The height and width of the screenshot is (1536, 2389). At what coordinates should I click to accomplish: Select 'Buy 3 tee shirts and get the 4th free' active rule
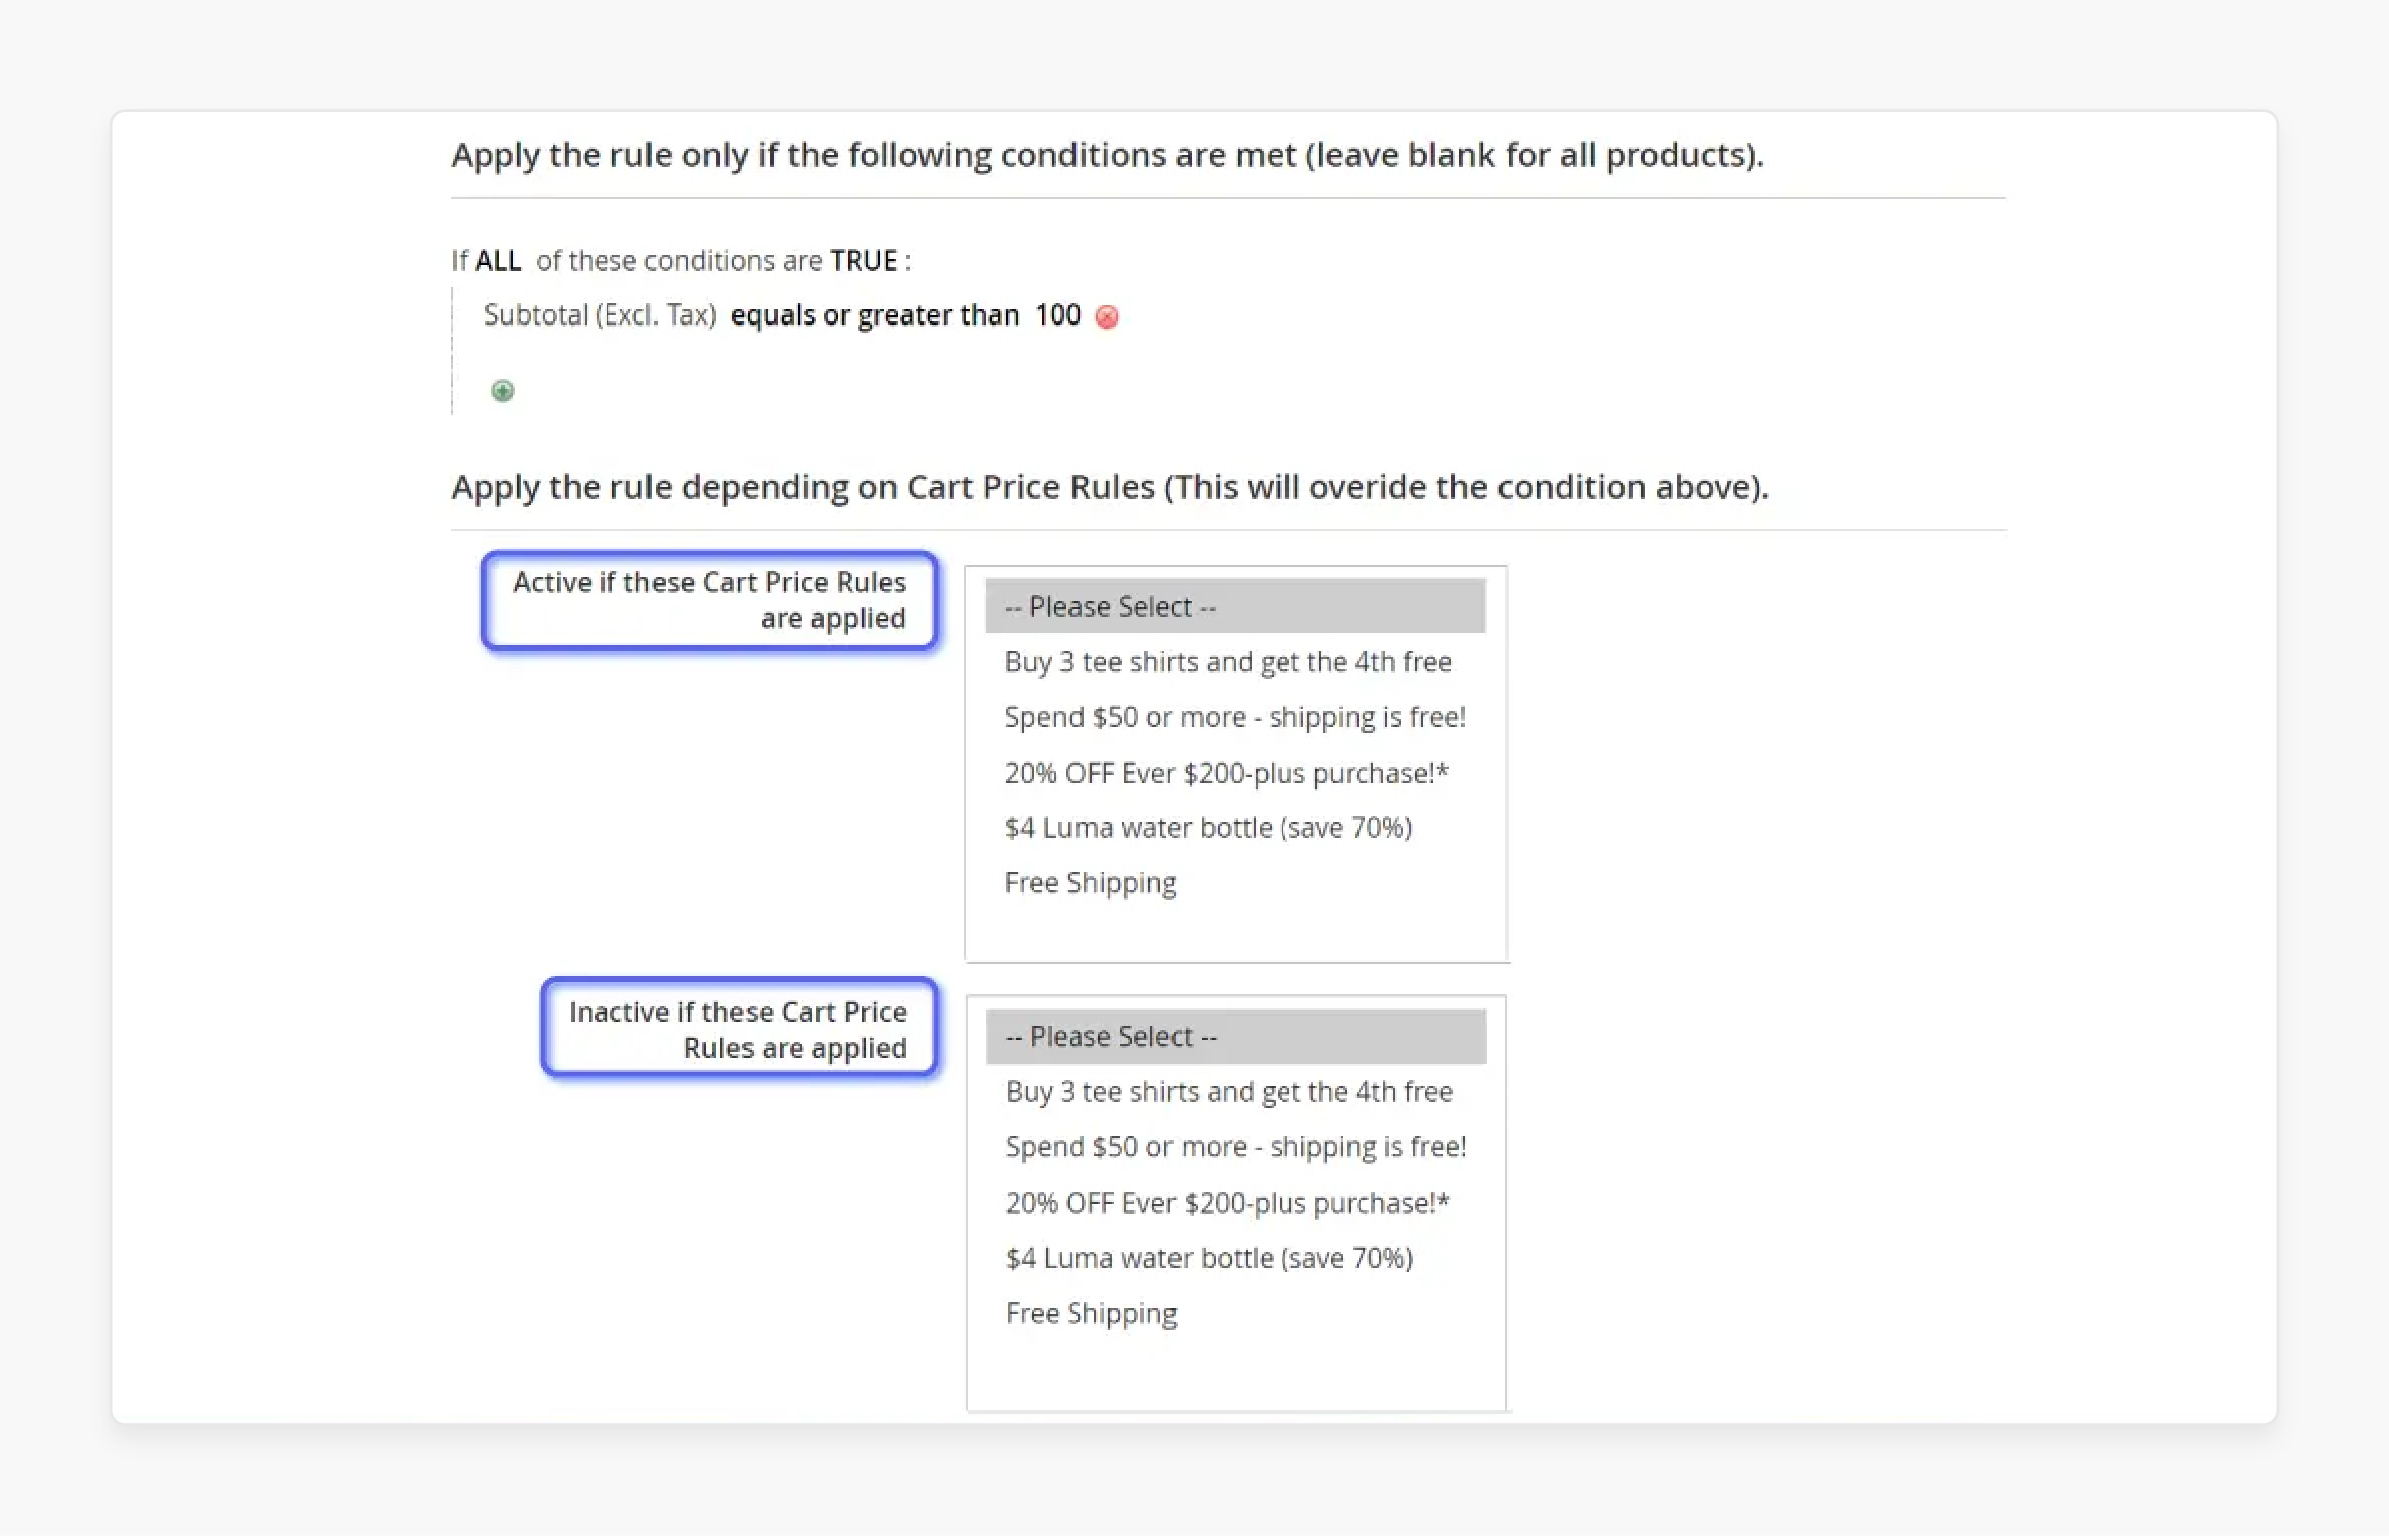pyautogui.click(x=1228, y=662)
